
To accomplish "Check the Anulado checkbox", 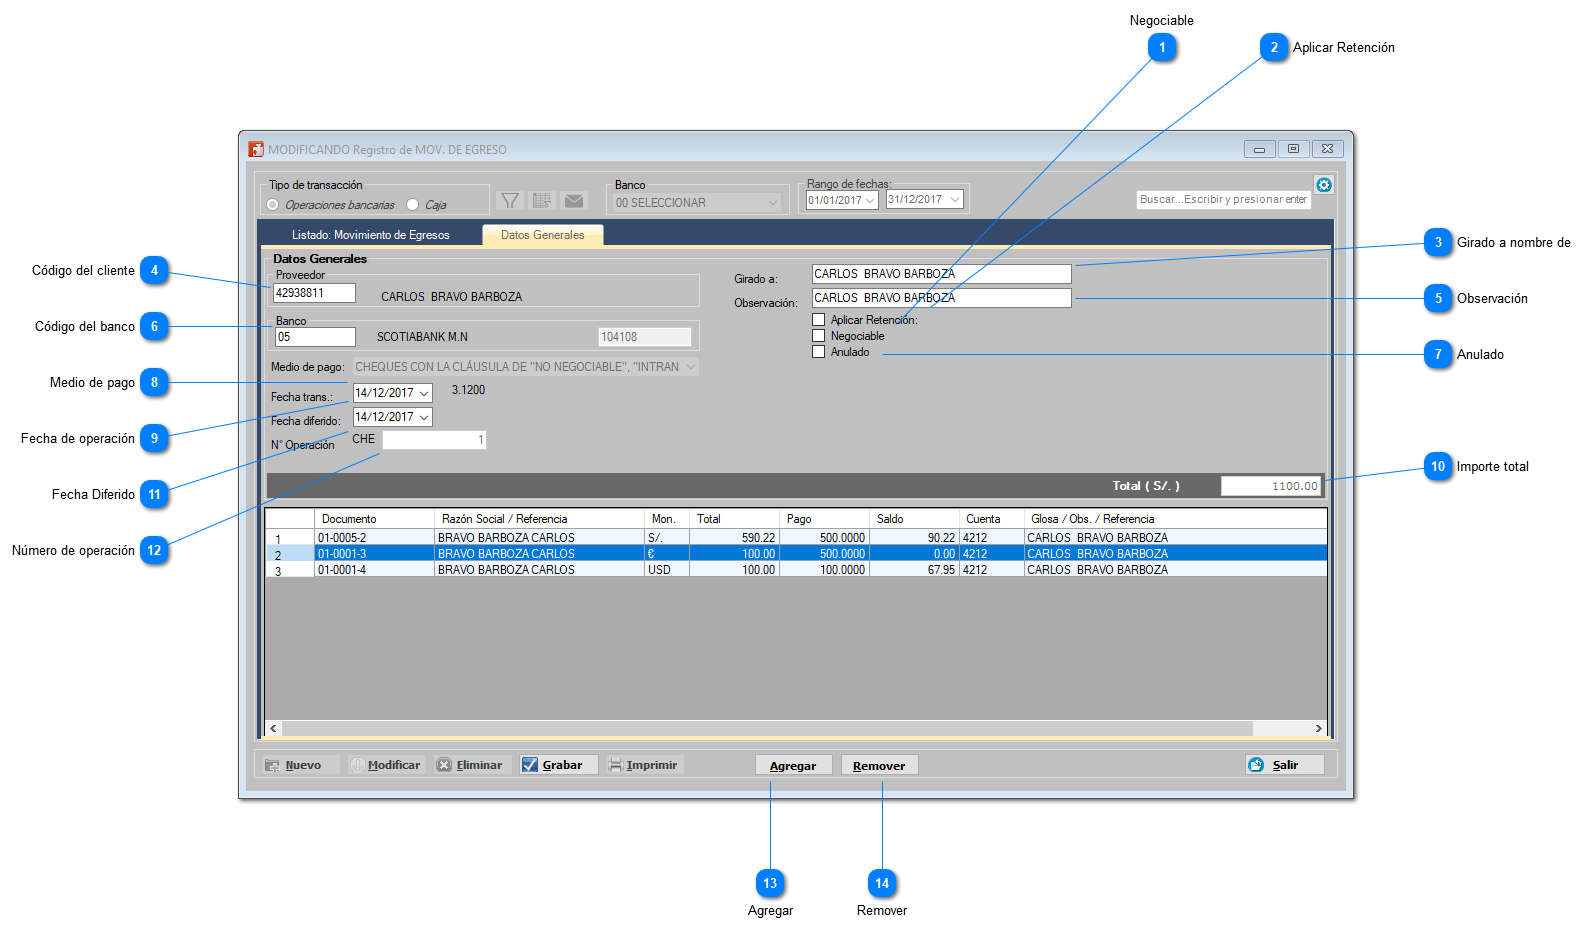I will point(819,352).
